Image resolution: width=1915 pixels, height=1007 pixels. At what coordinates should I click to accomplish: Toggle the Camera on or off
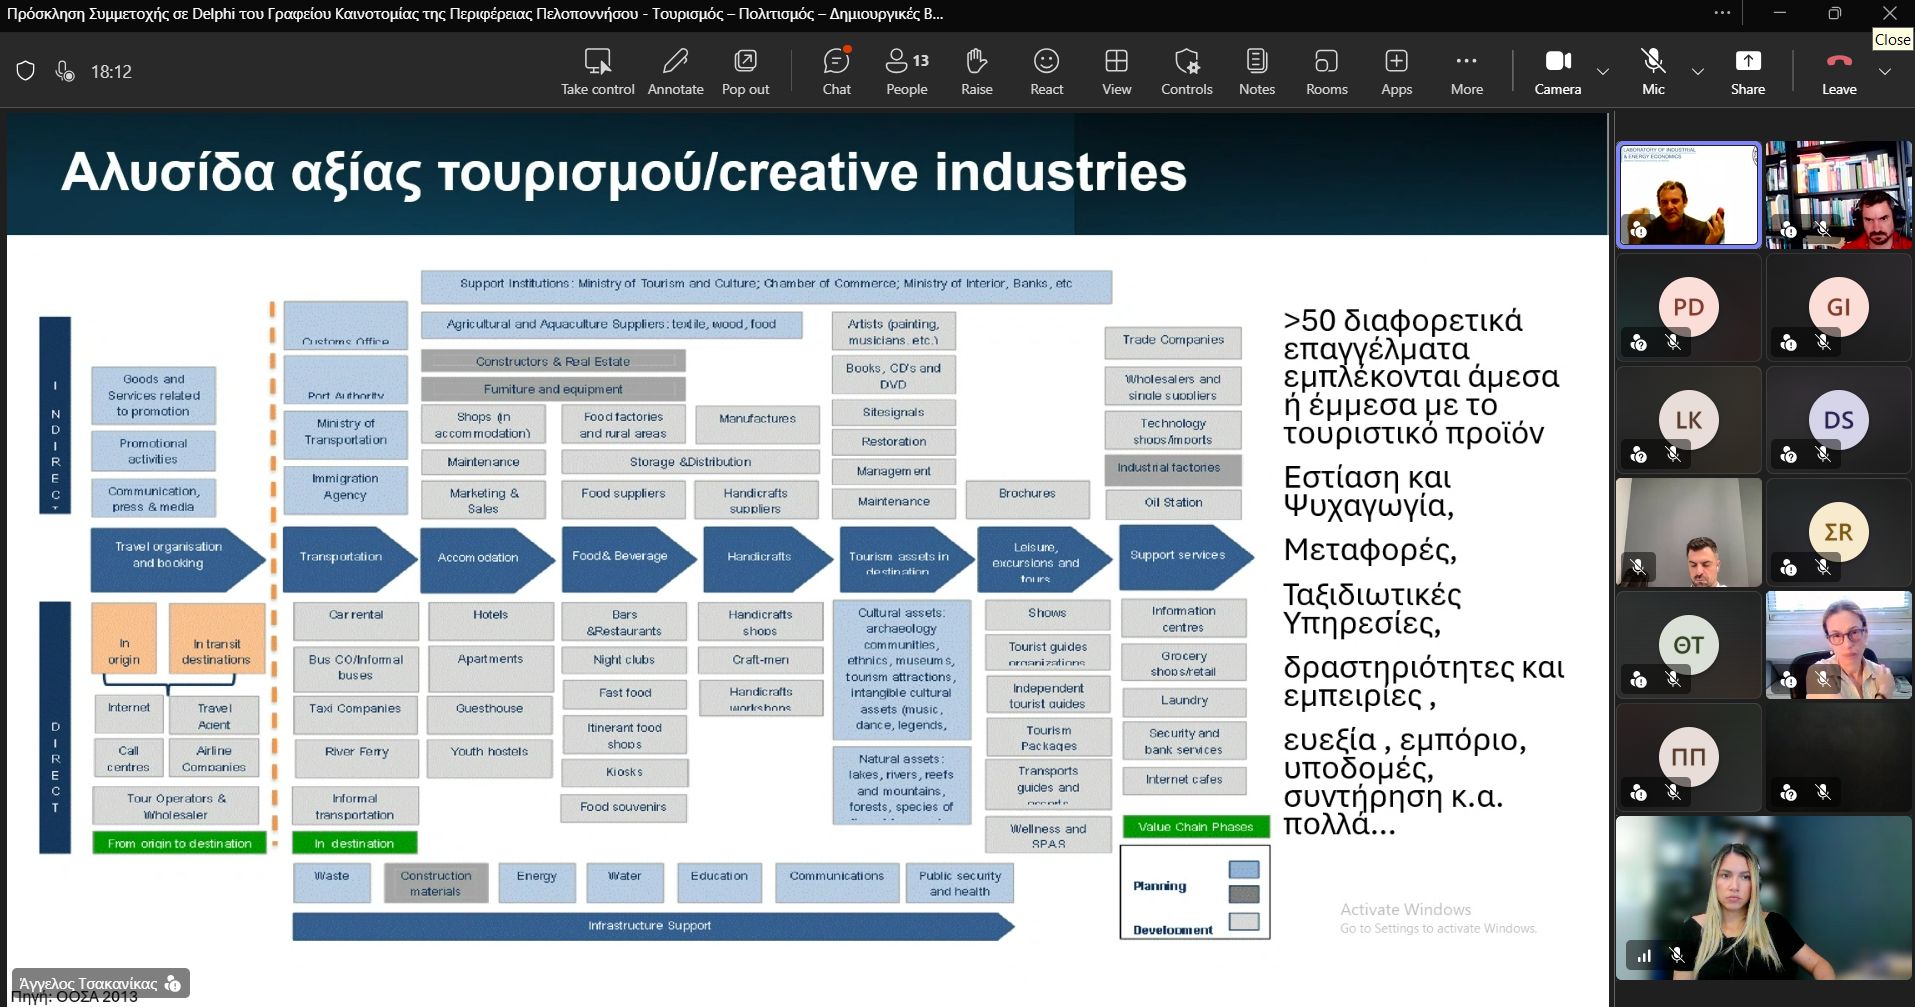1557,71
